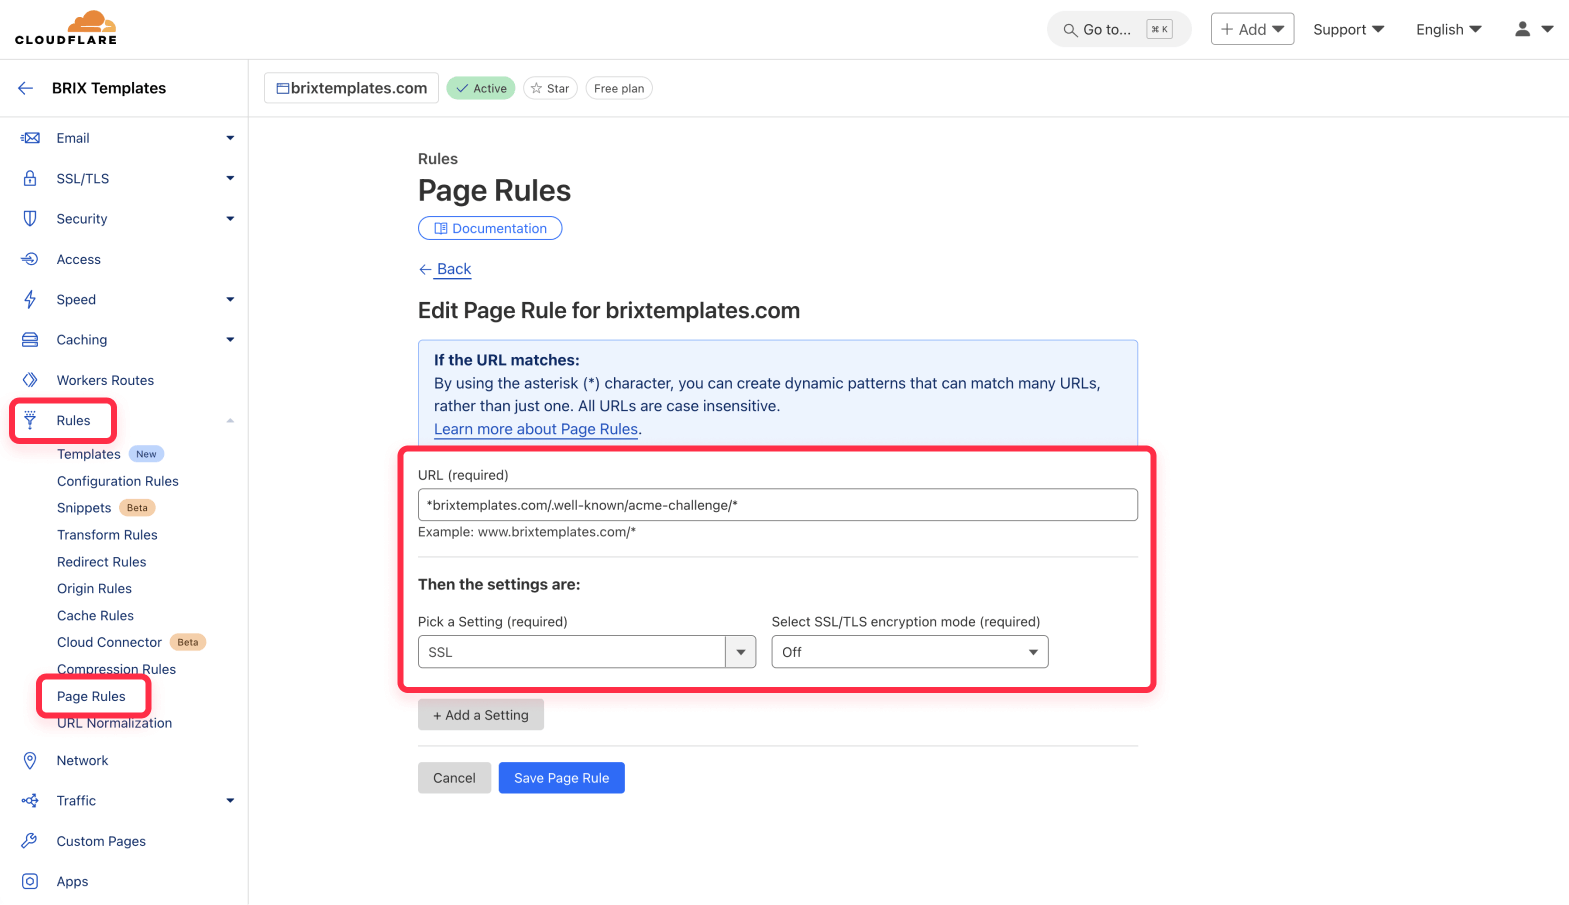
Task: Click the Email envelope icon
Action: (30, 138)
